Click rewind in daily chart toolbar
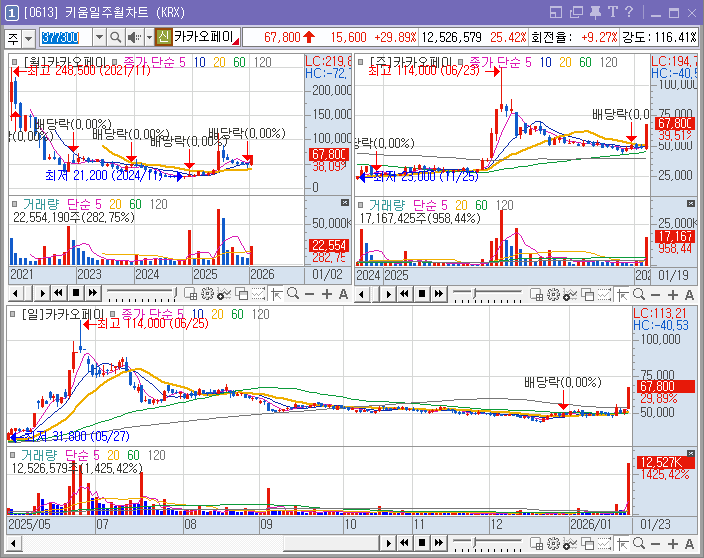Viewport: 704px width, 558px height. click(405, 543)
